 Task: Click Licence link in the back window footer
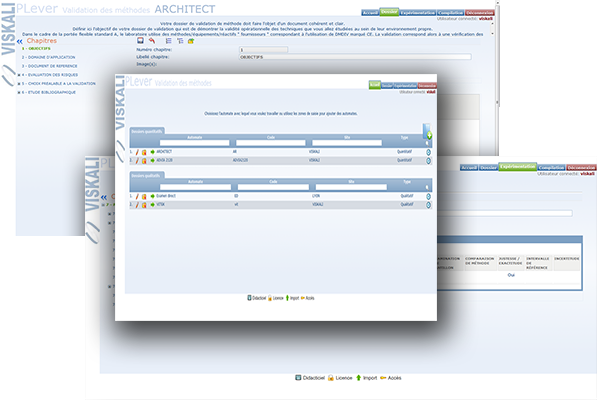coord(340,378)
